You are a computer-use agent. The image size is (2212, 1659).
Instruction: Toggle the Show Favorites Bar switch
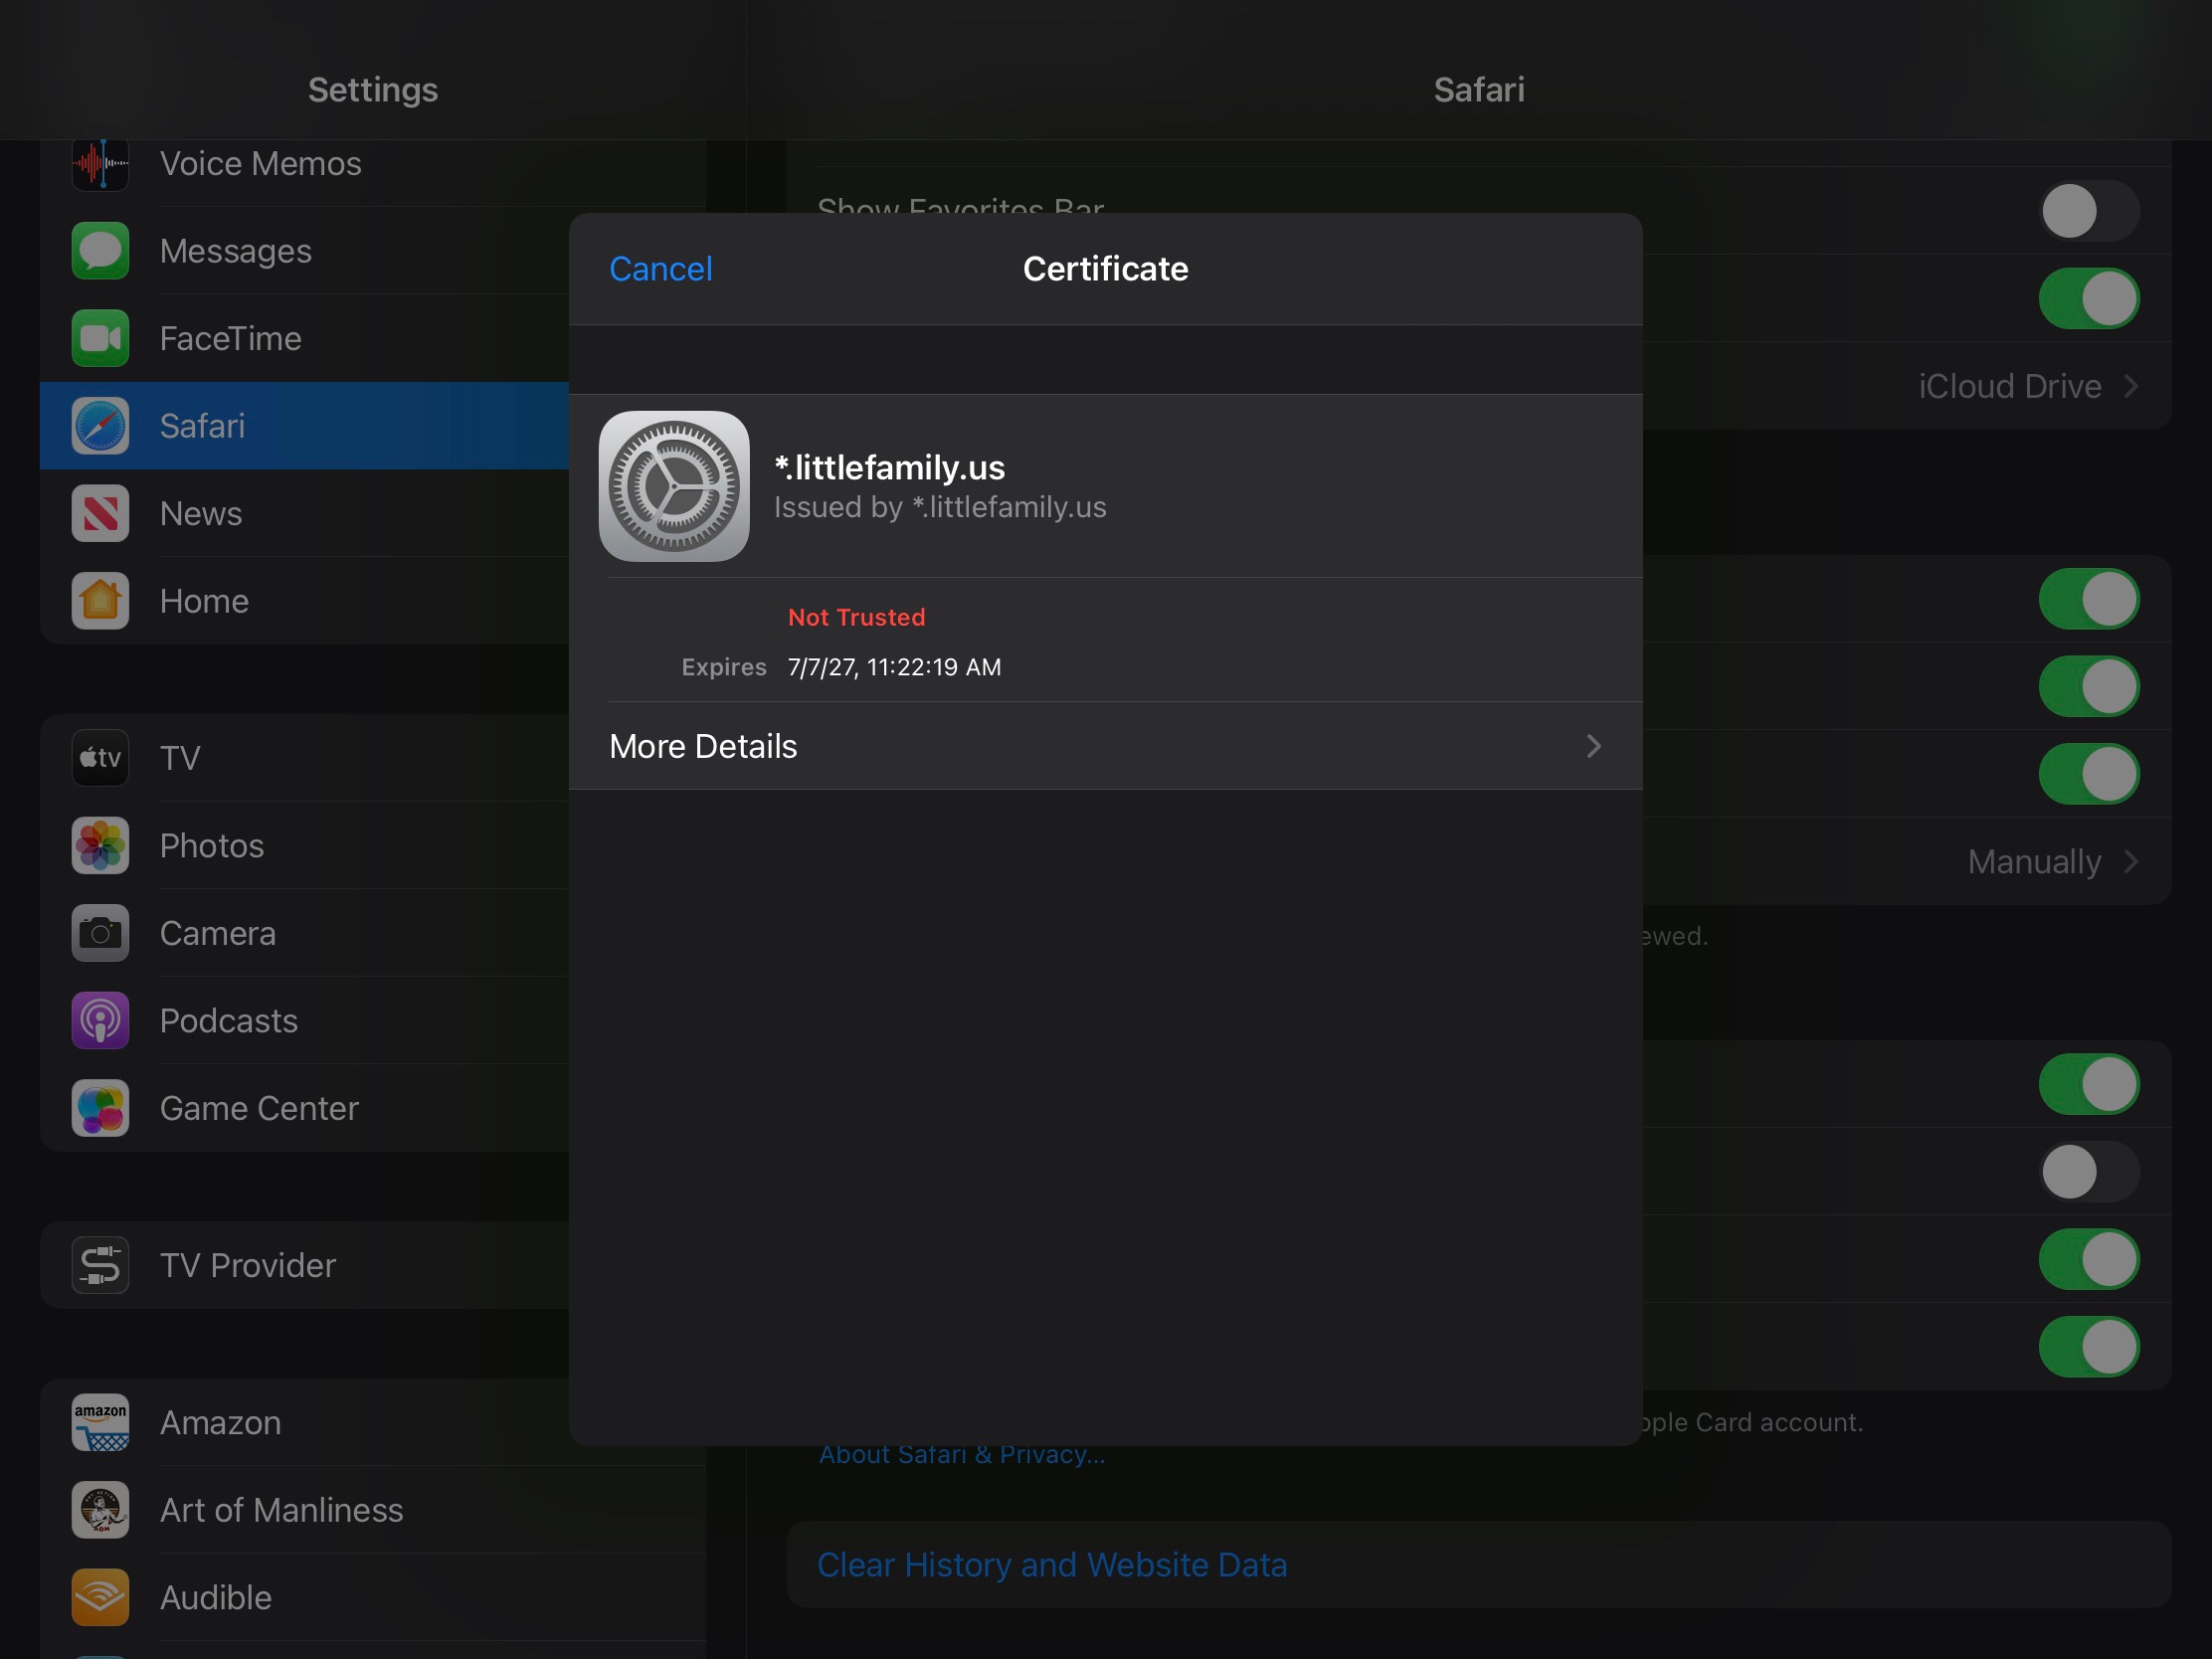2088,211
